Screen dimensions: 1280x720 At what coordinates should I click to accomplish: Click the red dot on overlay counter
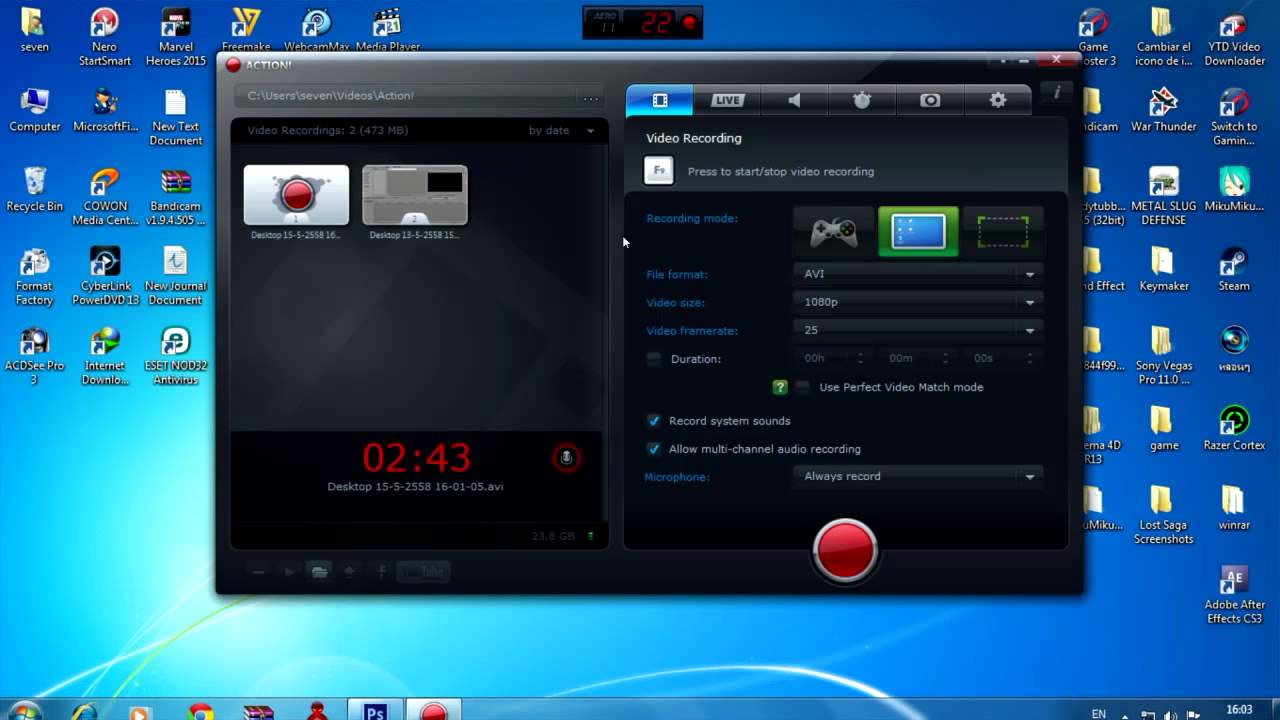click(x=689, y=22)
